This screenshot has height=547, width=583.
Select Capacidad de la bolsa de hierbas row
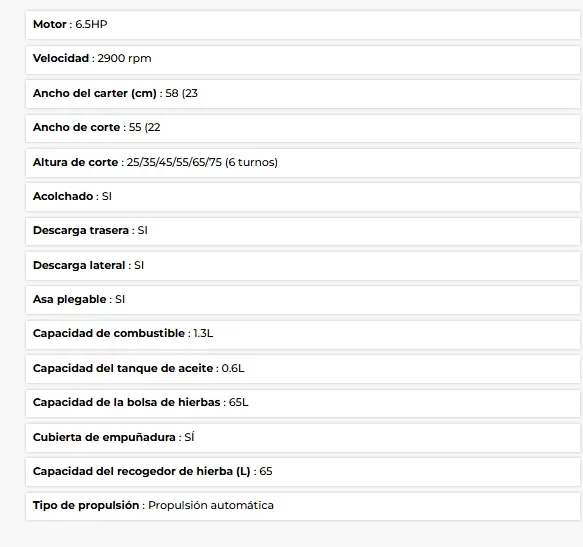click(303, 403)
